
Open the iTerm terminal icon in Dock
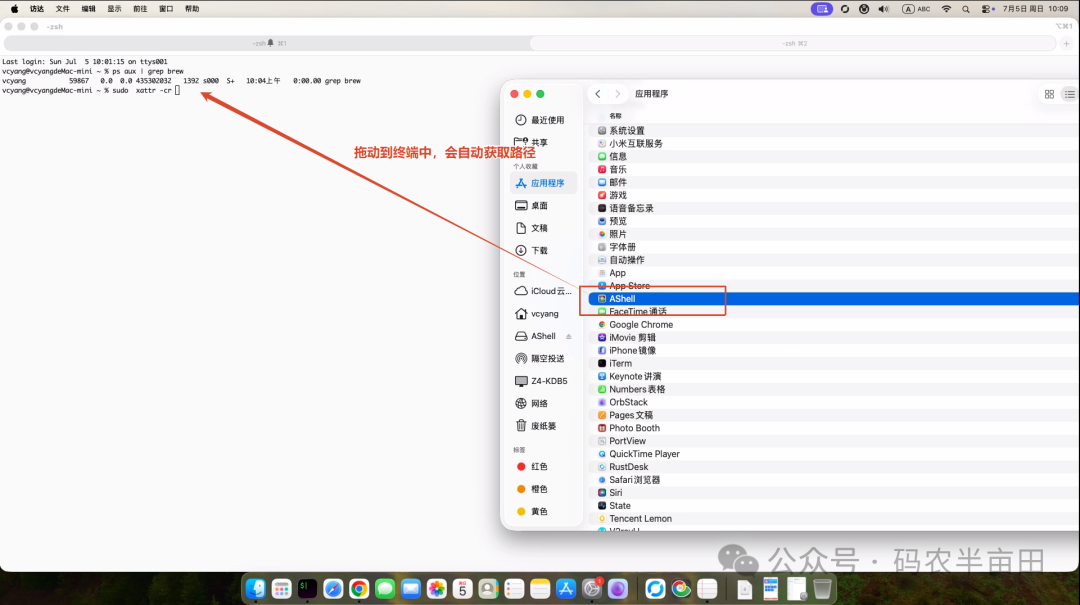coord(307,588)
